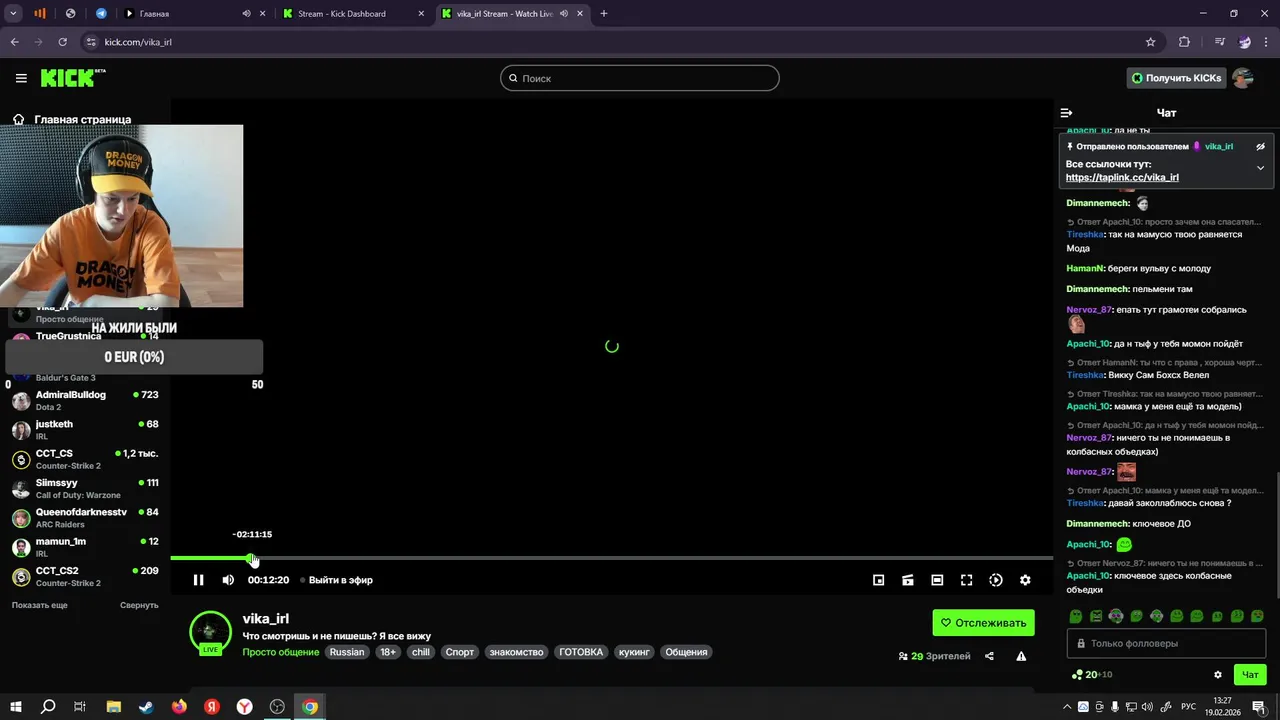Click the stream seek bar handle
The width and height of the screenshot is (1280, 720).
(x=251, y=558)
